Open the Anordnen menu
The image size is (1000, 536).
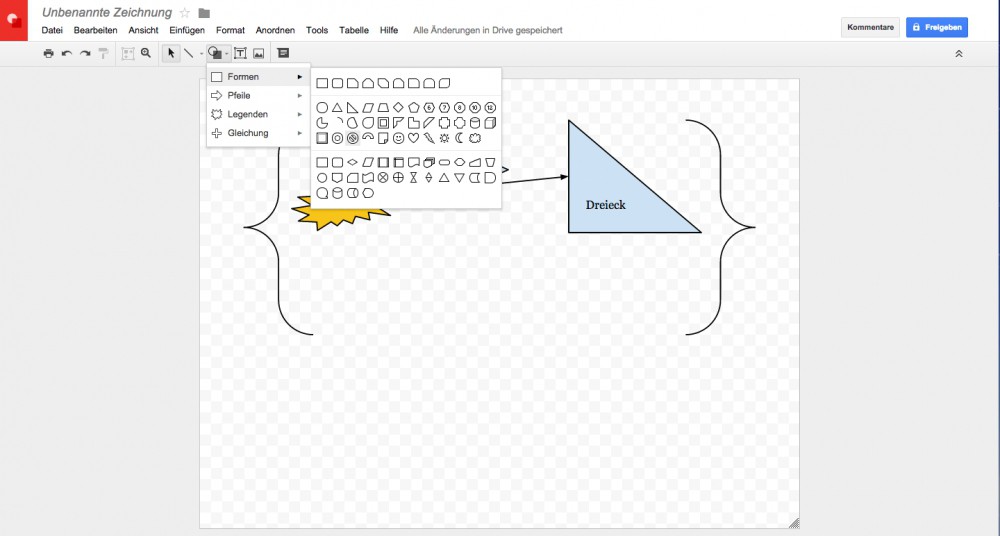pyautogui.click(x=275, y=30)
